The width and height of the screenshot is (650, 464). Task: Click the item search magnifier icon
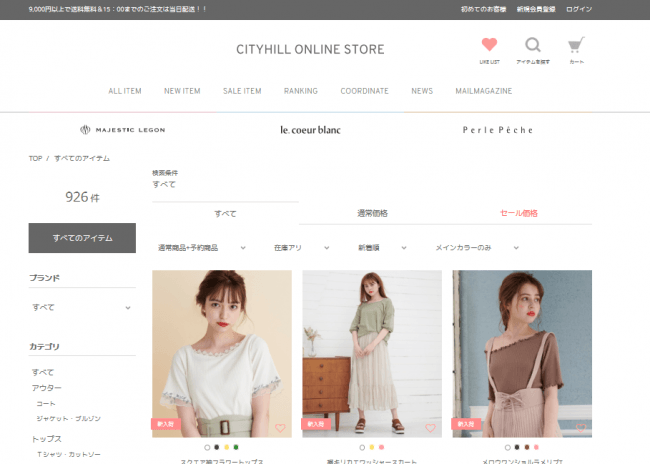[533, 45]
